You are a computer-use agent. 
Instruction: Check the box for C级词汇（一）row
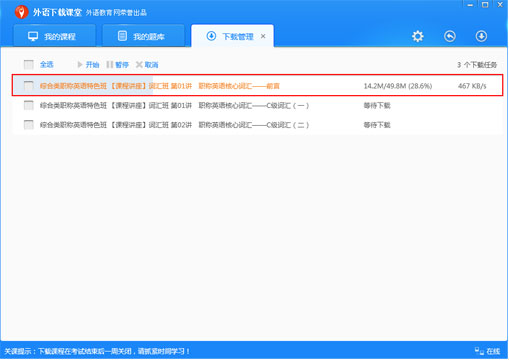pyautogui.click(x=29, y=105)
